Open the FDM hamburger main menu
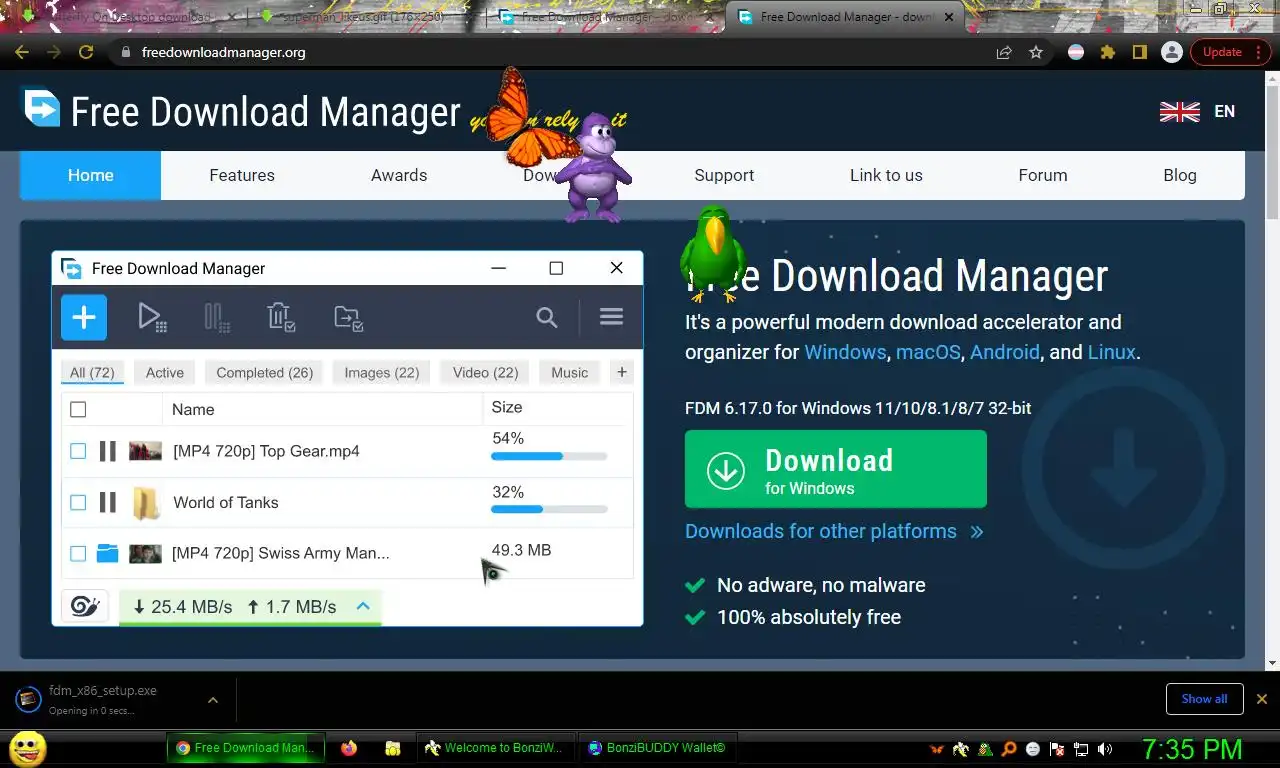The height and width of the screenshot is (768, 1280). (x=611, y=317)
